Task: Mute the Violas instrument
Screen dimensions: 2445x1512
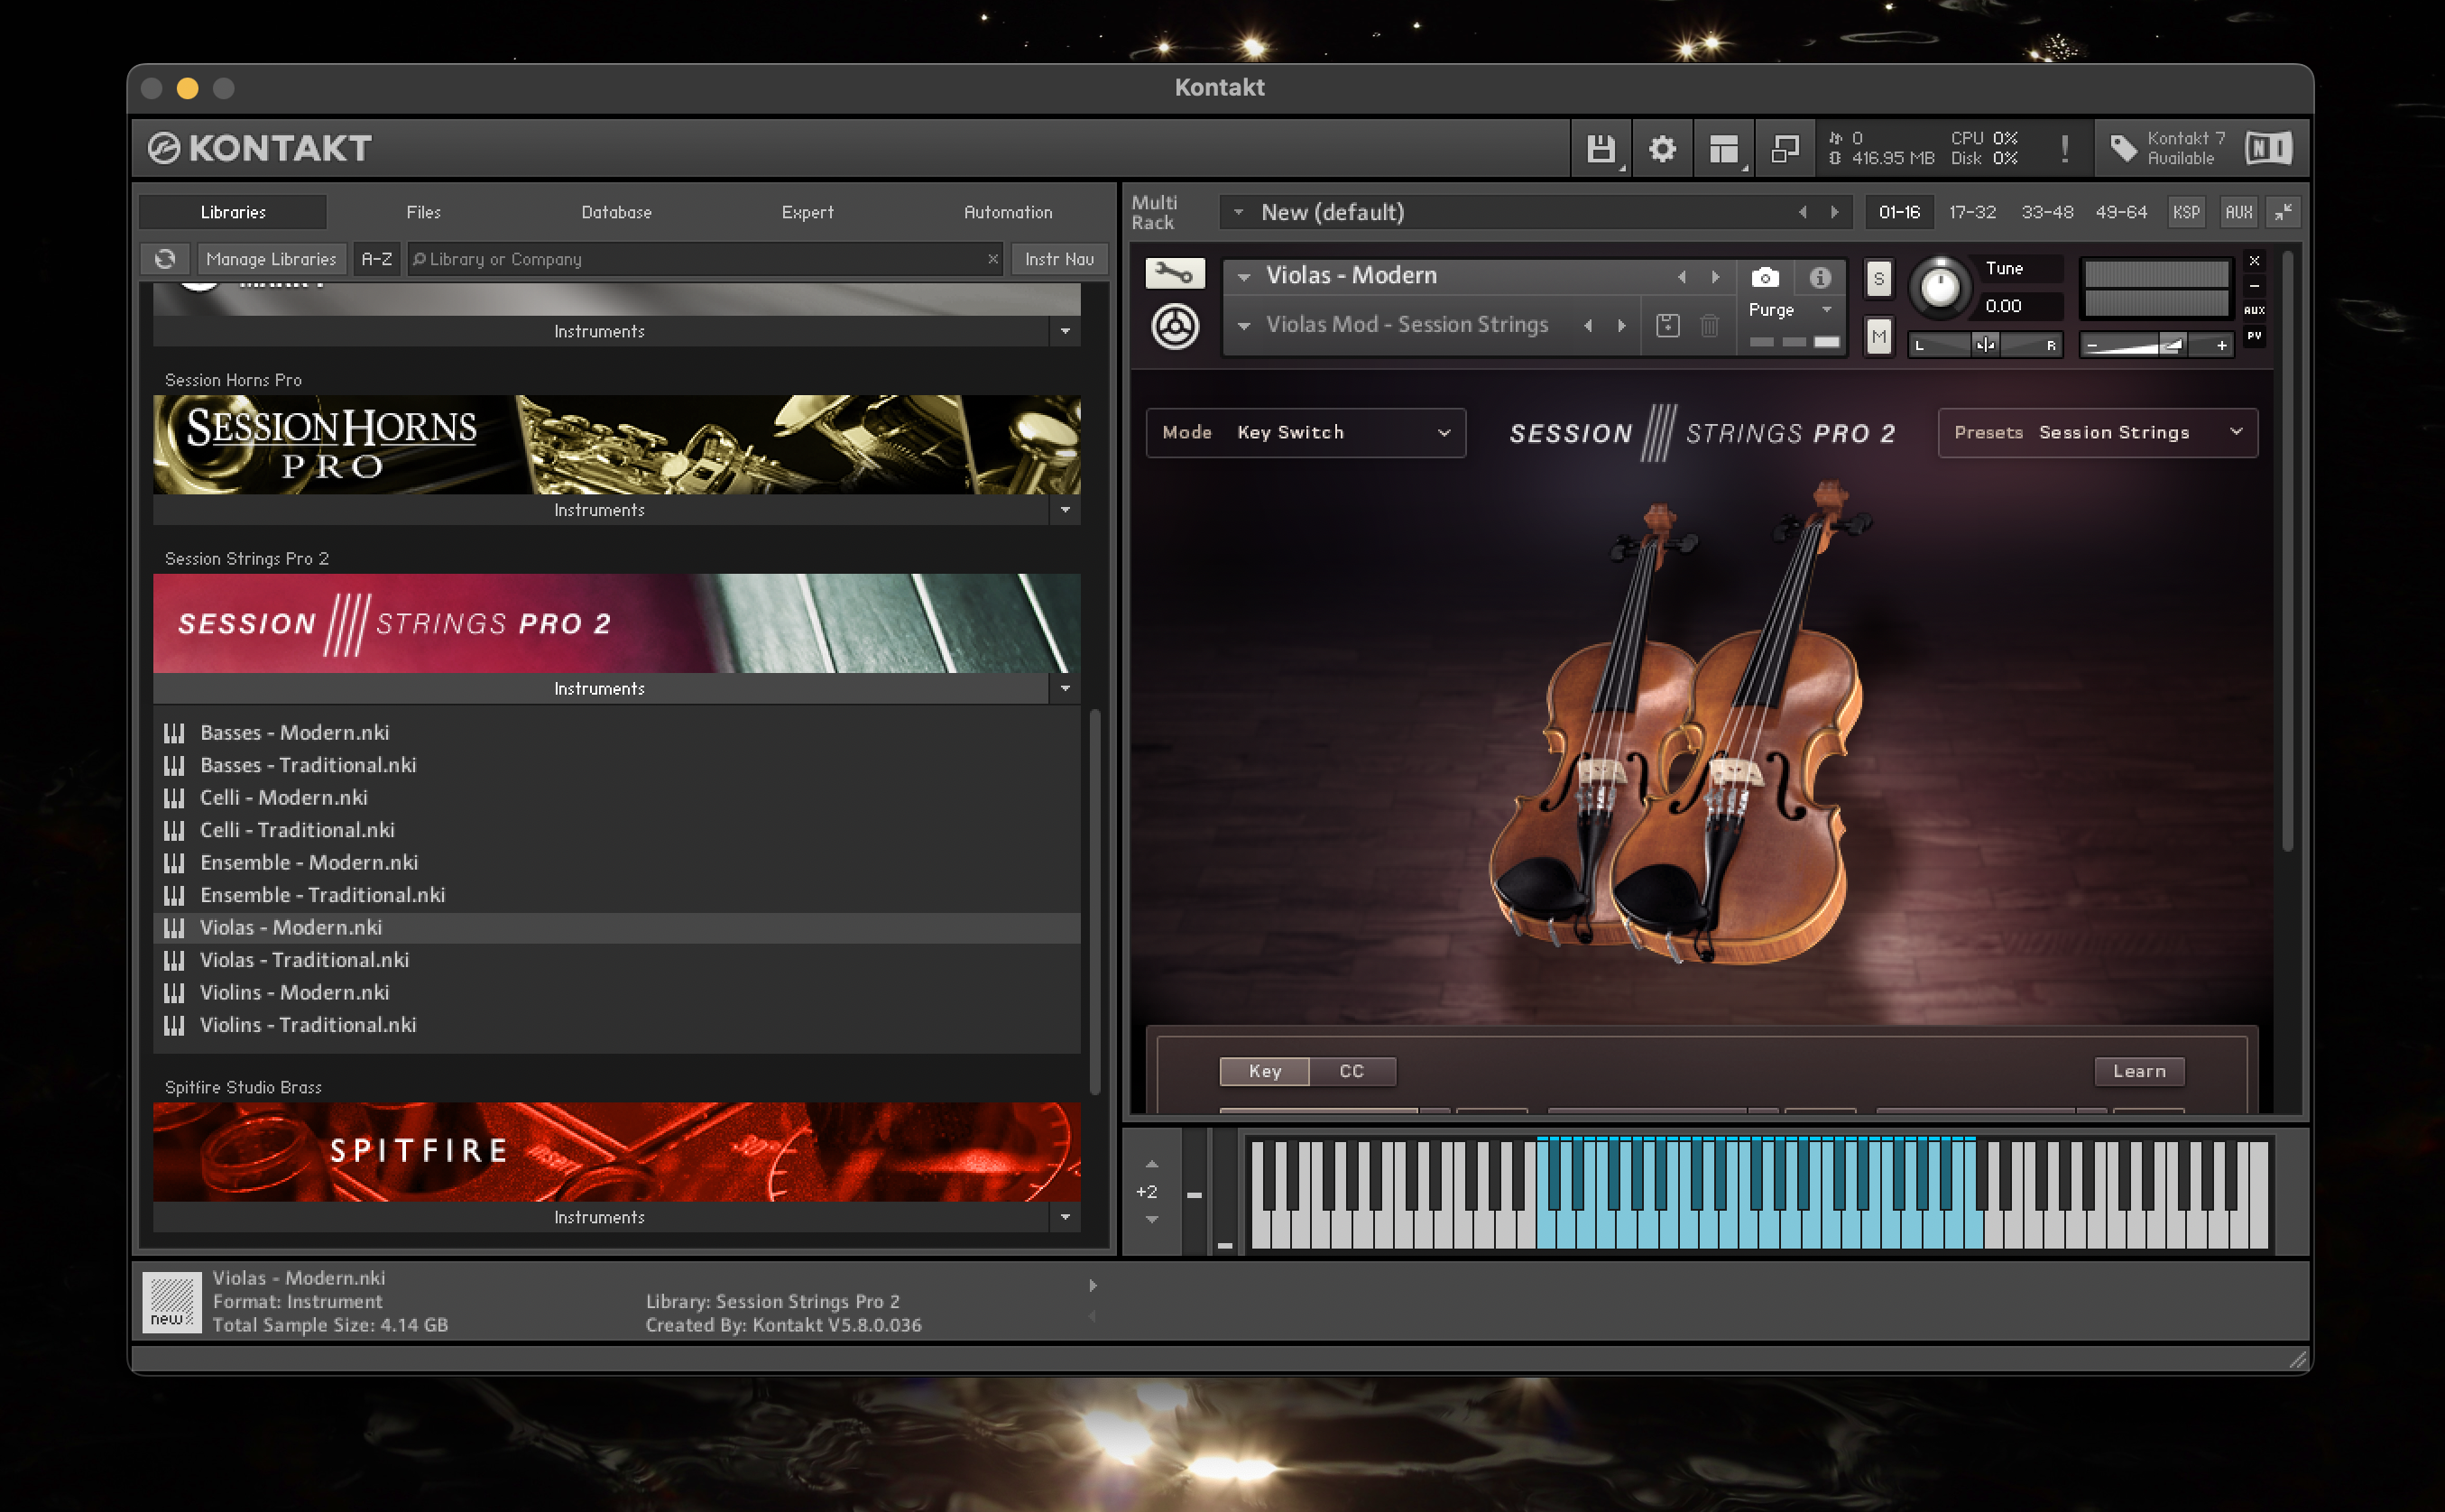Action: (1878, 337)
